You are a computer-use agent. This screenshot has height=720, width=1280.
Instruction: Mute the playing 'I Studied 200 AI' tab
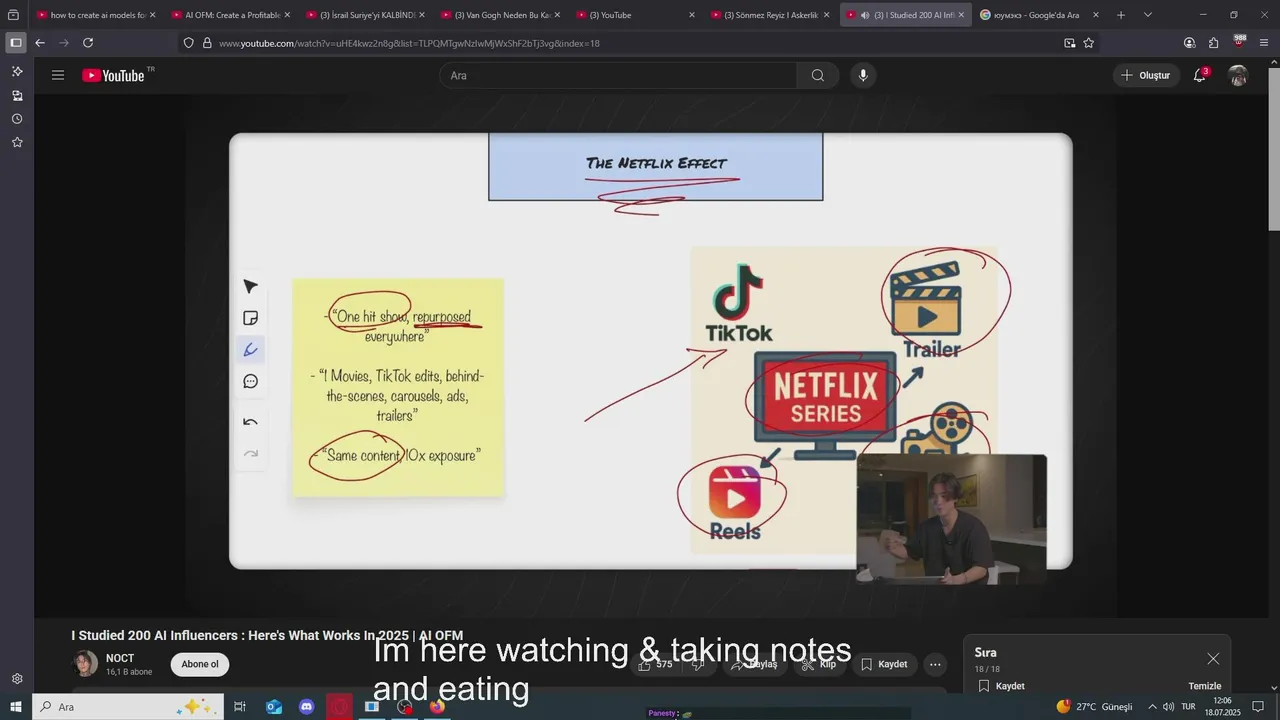pyautogui.click(x=865, y=15)
